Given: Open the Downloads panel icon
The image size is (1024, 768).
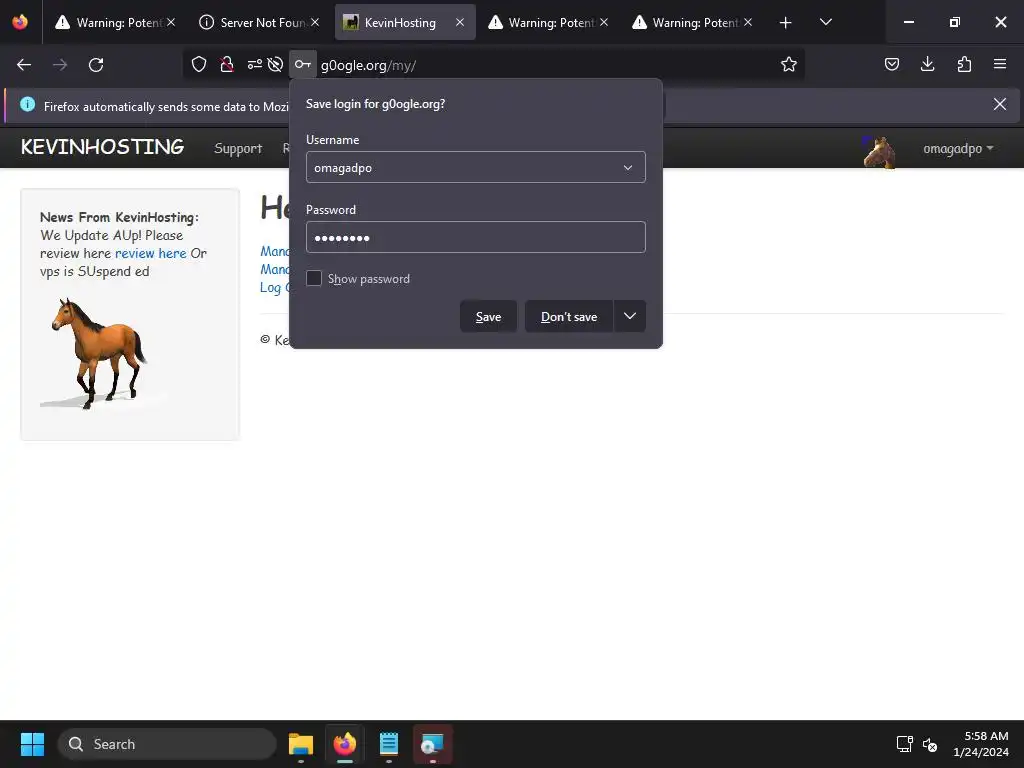Looking at the screenshot, I should pyautogui.click(x=928, y=64).
